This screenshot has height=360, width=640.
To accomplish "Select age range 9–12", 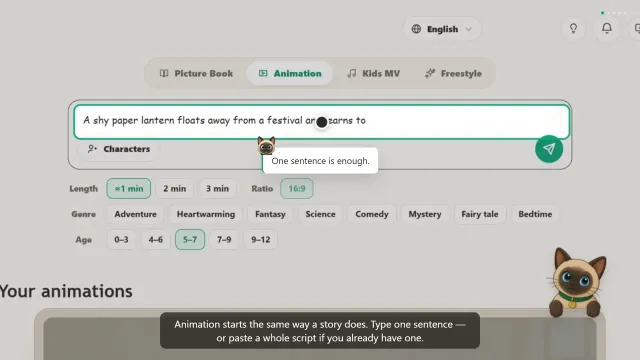I will pos(260,240).
